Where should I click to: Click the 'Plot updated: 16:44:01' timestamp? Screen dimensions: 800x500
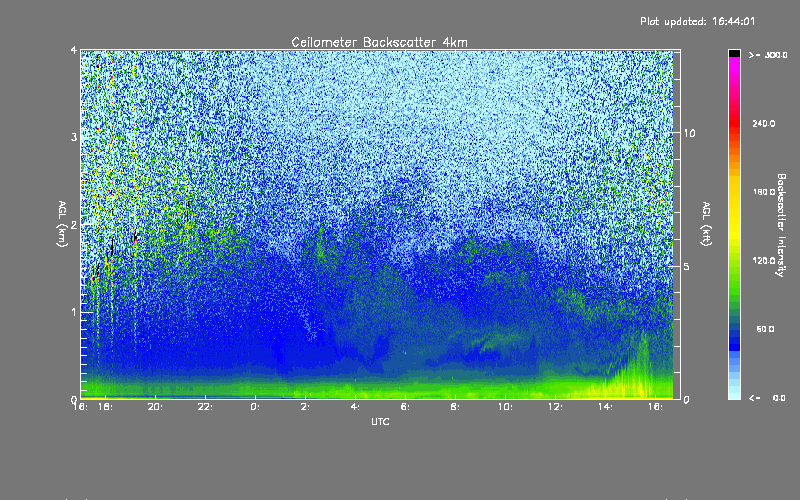(697, 21)
